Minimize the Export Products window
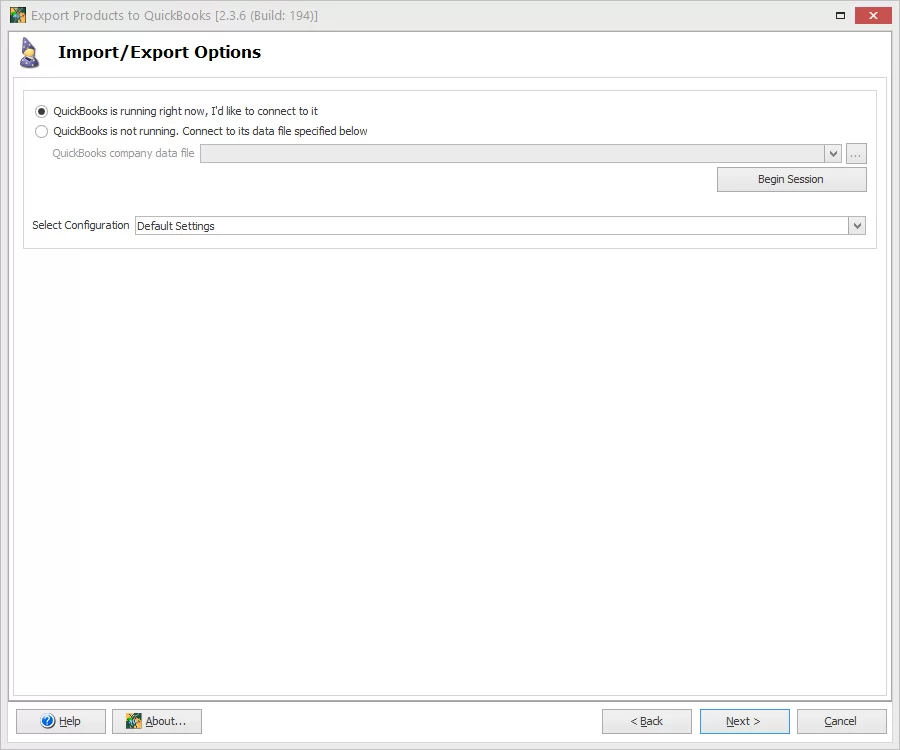The height and width of the screenshot is (750, 900). click(841, 15)
